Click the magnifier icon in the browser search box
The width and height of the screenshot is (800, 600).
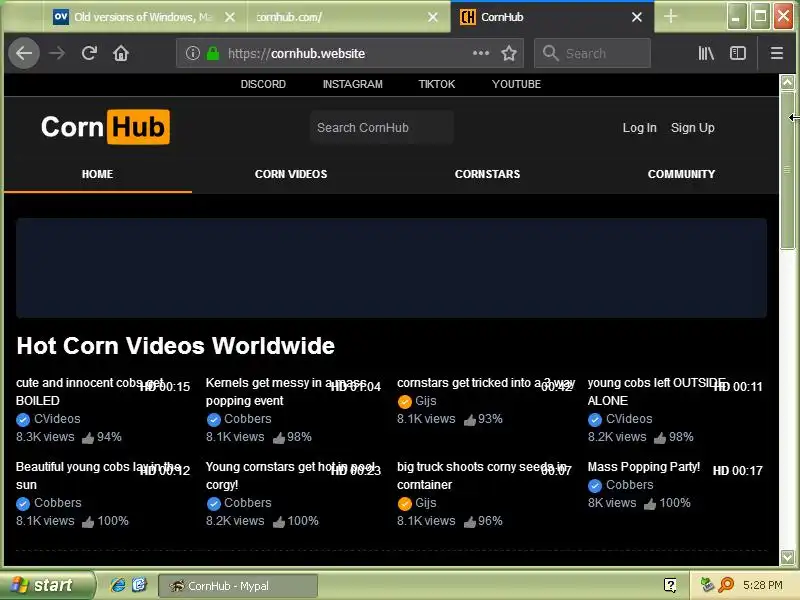tap(551, 53)
